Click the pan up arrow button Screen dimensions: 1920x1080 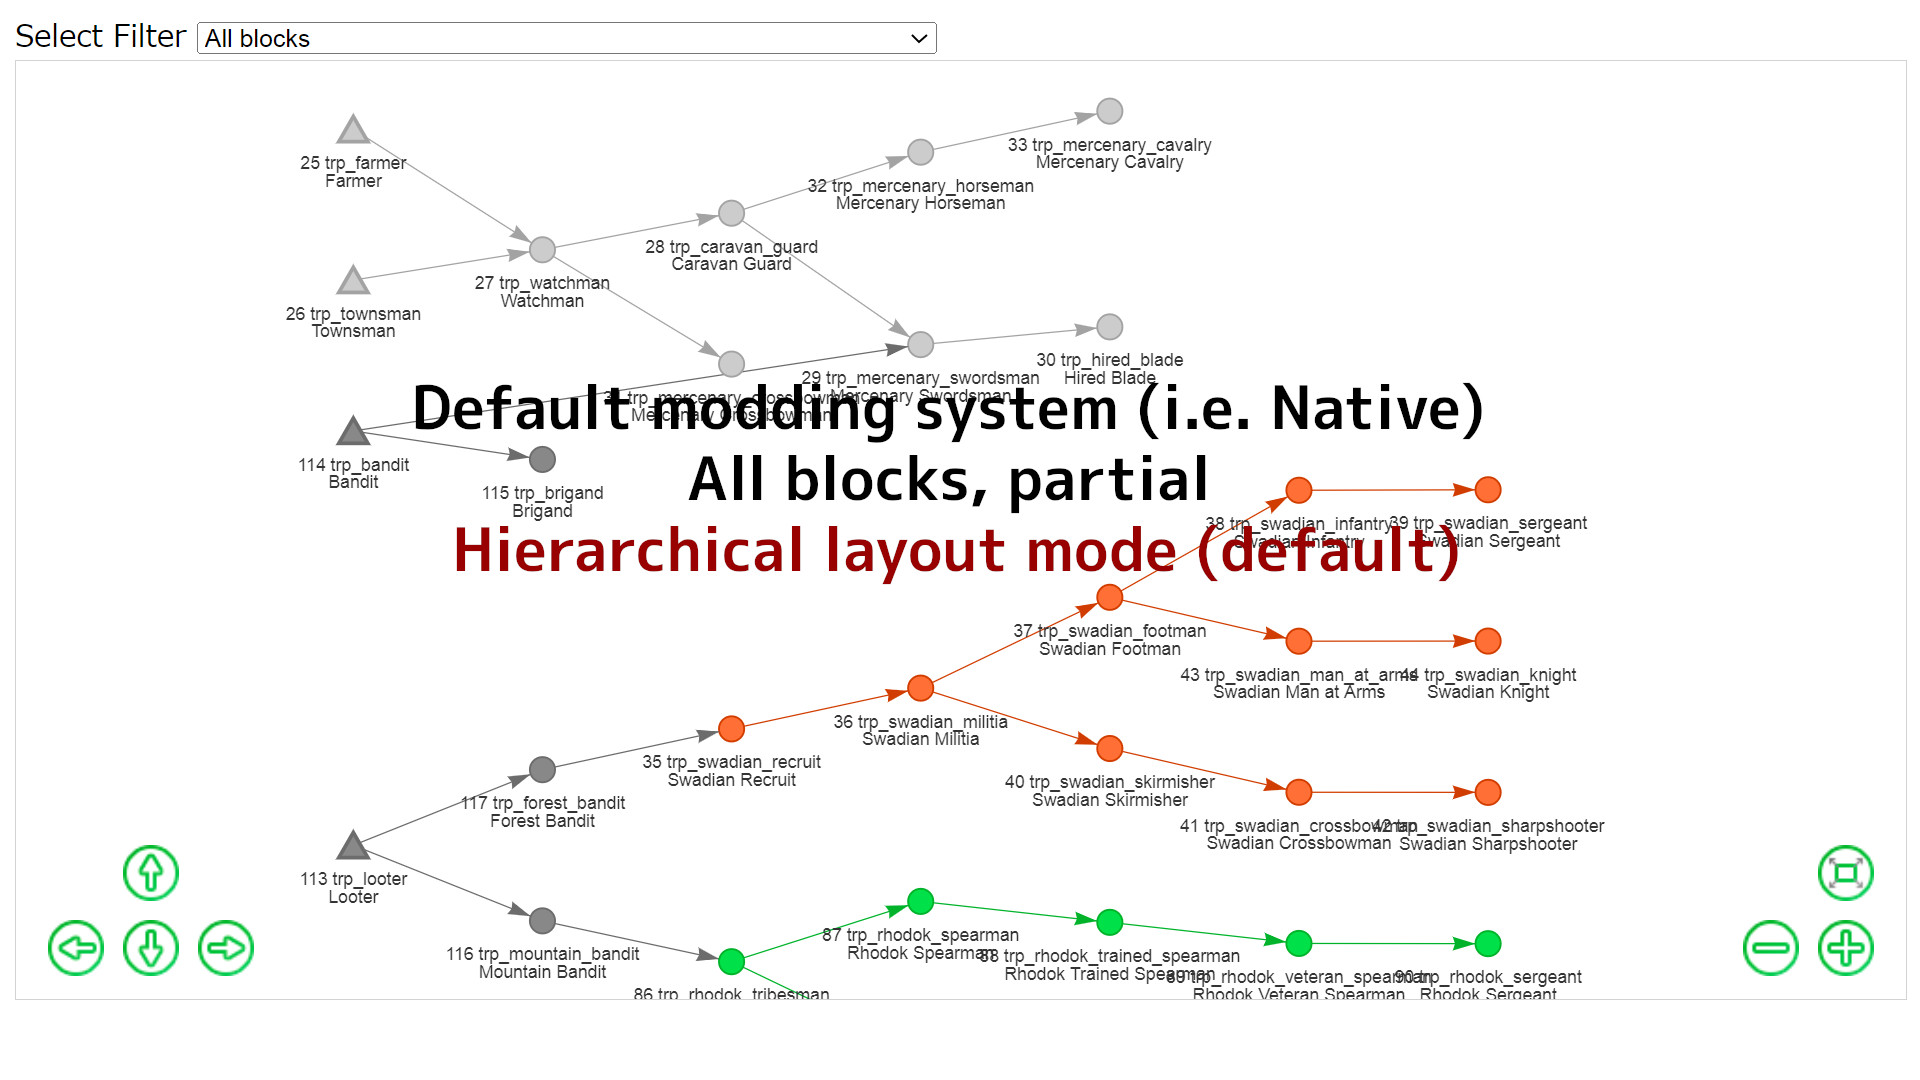(x=151, y=873)
